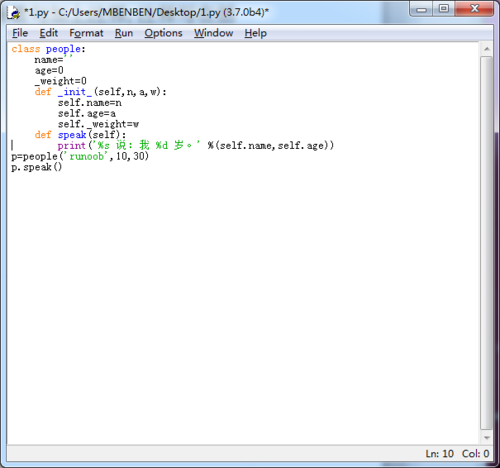Click the 'p.speak()' line of code
500x468 pixels.
(x=37, y=167)
